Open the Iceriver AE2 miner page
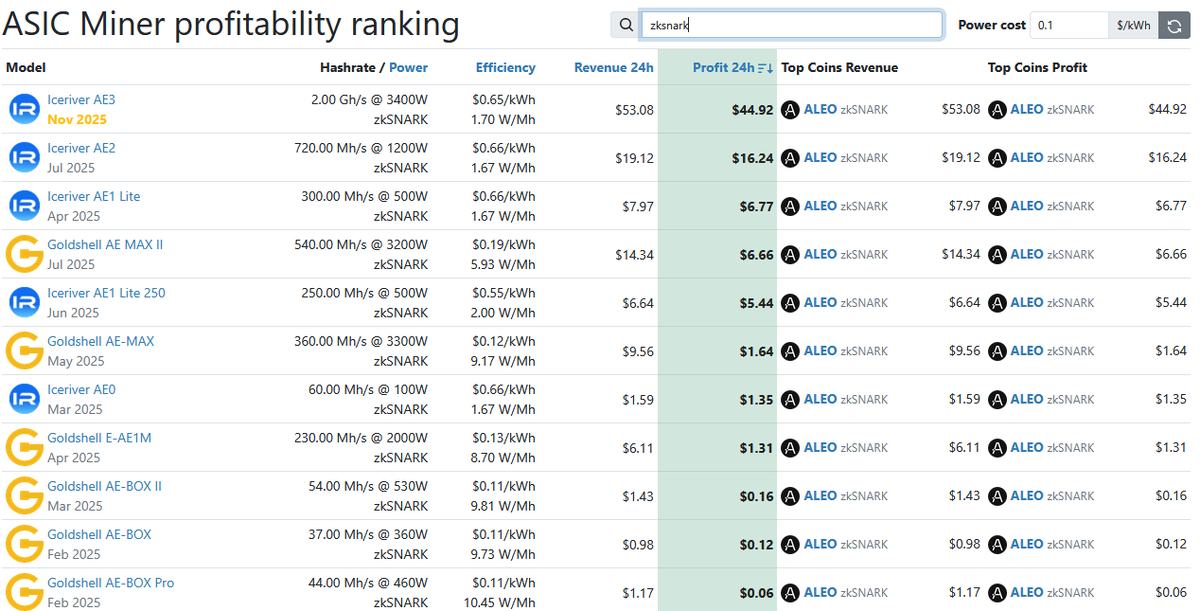1200x611 pixels. tap(81, 148)
